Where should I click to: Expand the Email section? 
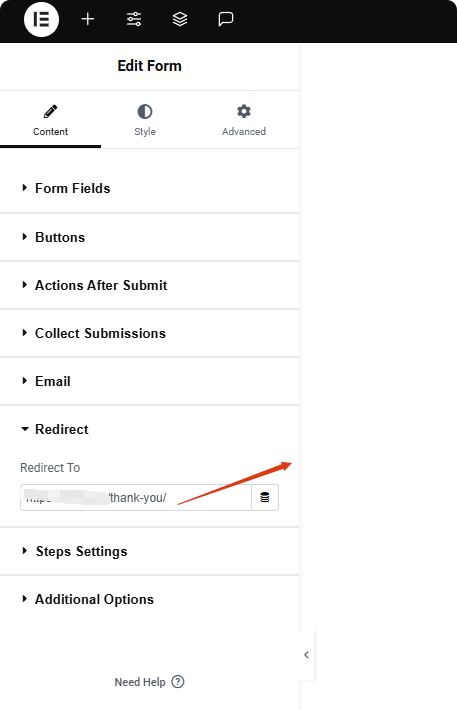(149, 381)
